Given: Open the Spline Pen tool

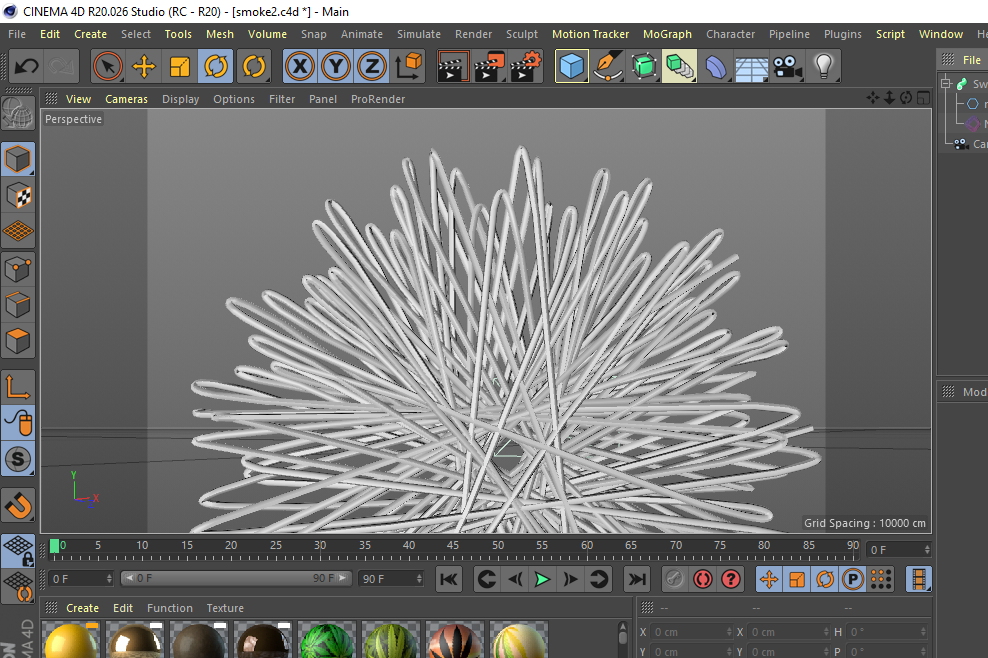Looking at the screenshot, I should pyautogui.click(x=608, y=66).
